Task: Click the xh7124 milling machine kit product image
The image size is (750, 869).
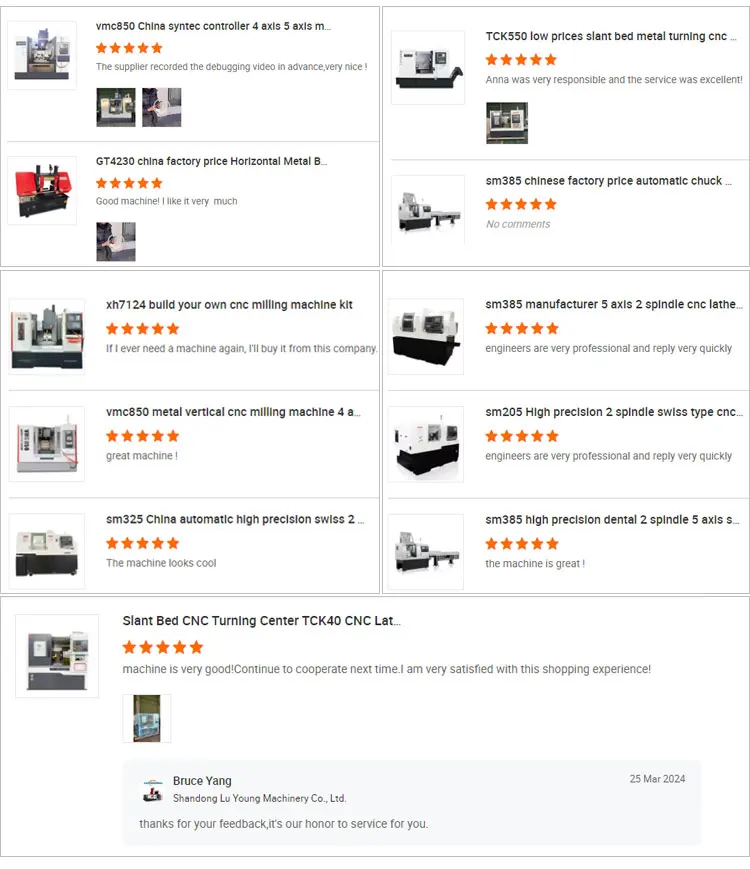Action: point(47,336)
